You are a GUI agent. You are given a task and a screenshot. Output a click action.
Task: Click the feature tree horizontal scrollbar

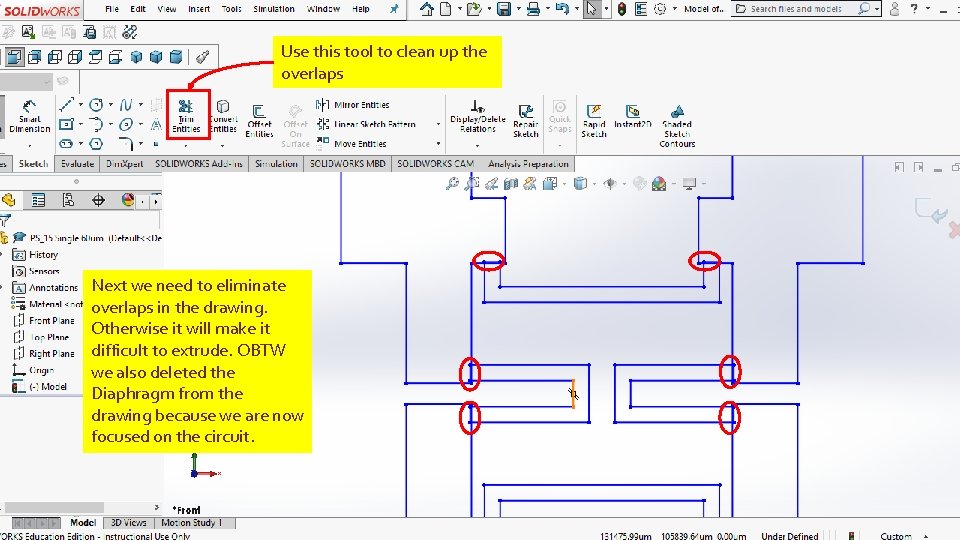(x=54, y=508)
